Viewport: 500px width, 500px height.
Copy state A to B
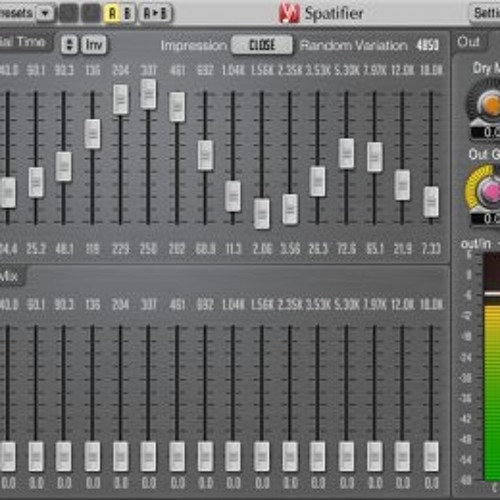point(155,14)
